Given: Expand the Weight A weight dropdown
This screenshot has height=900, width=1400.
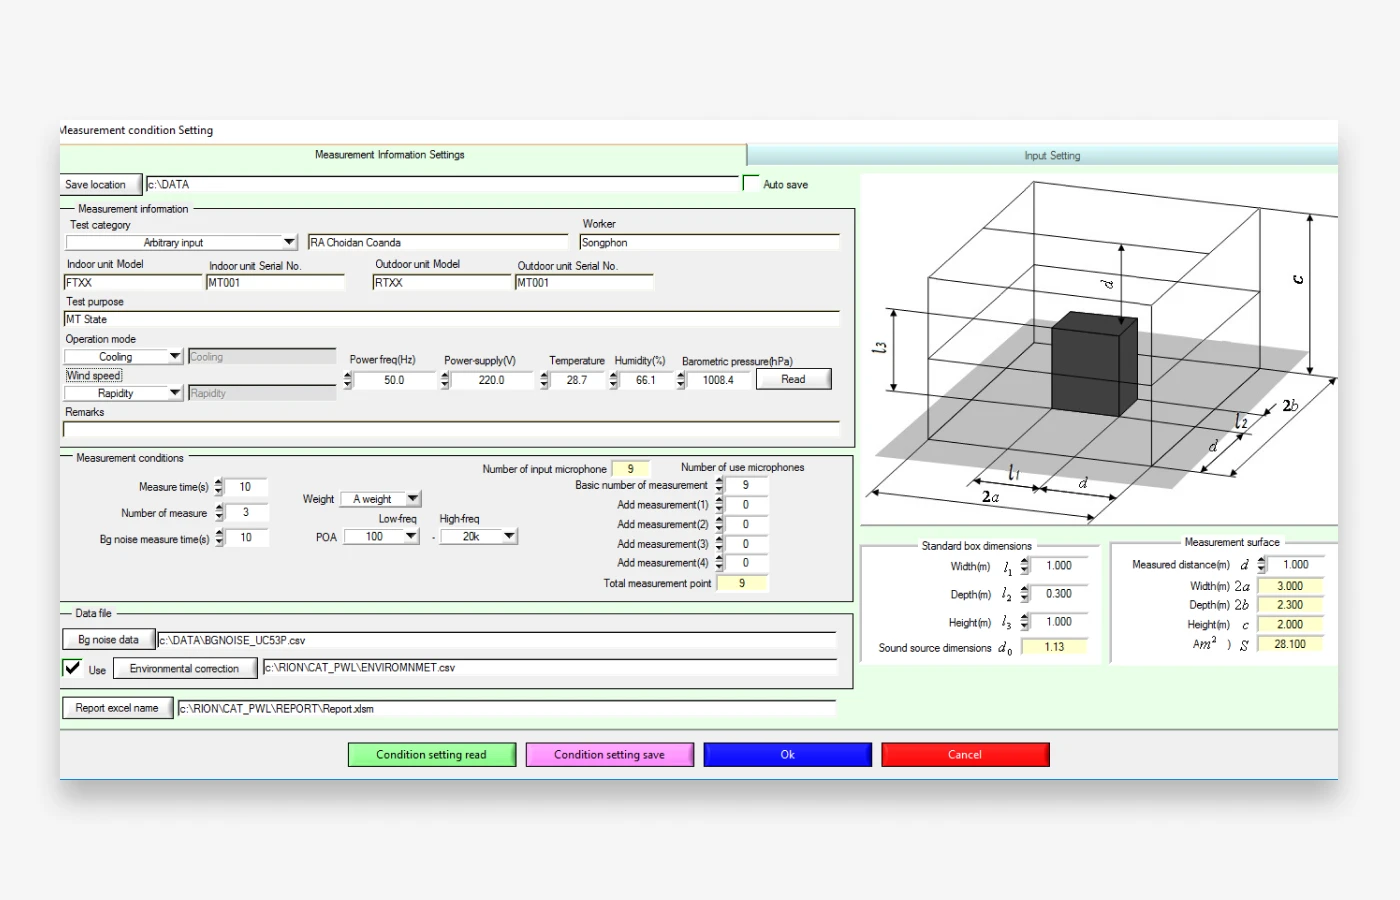Looking at the screenshot, I should [412, 499].
